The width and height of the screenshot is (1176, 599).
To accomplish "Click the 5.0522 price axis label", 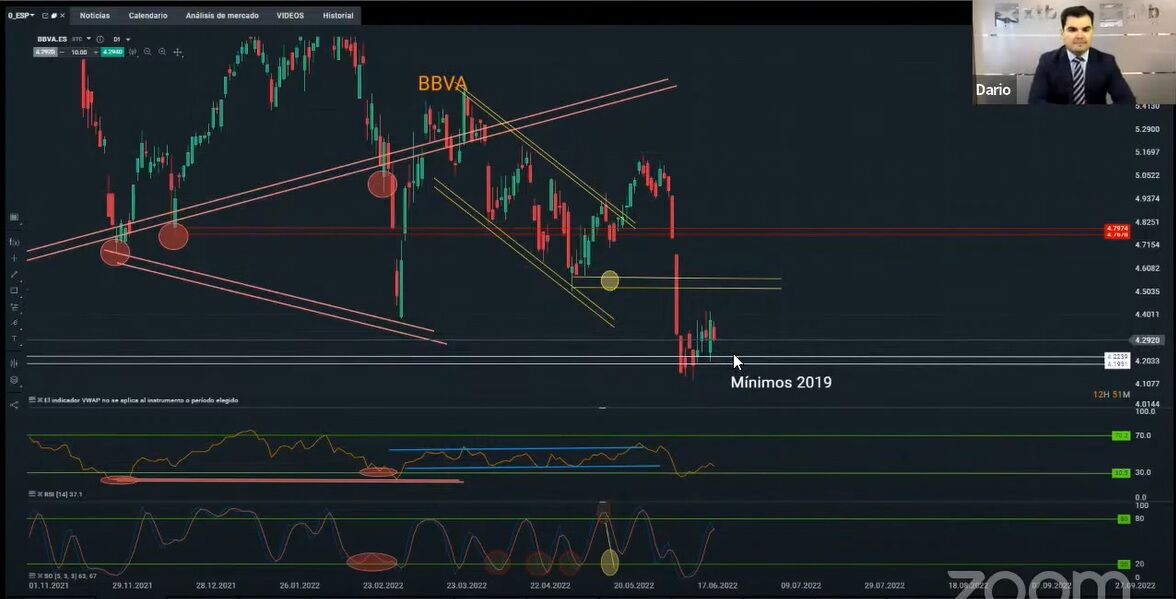I will [x=1148, y=175].
